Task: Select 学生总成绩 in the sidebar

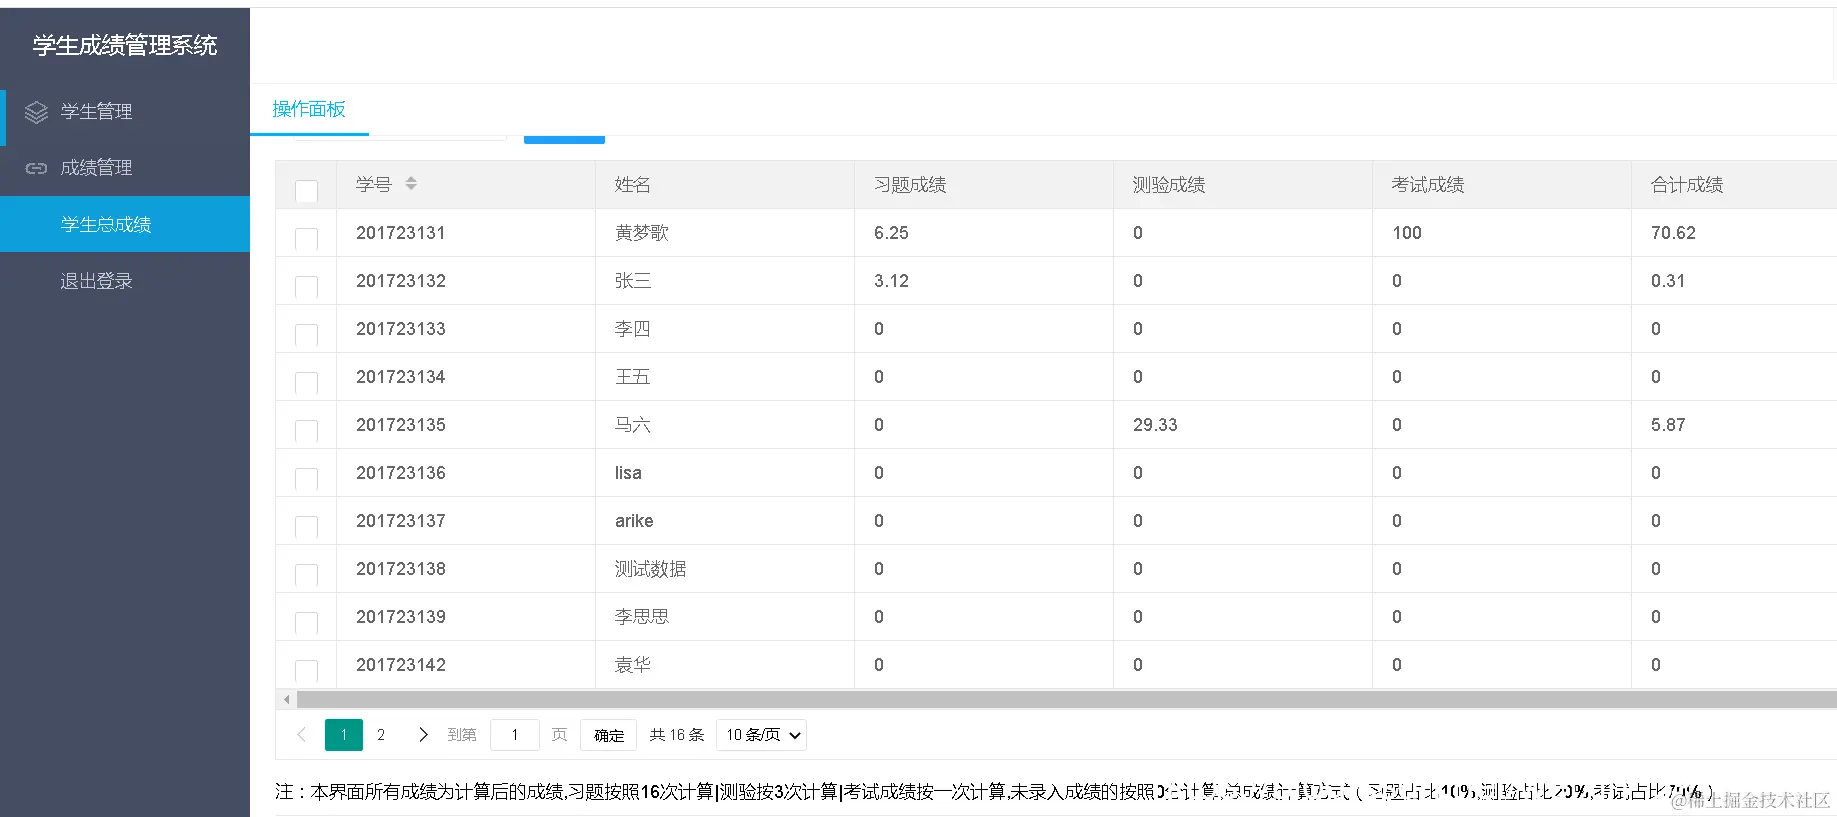Action: click(125, 224)
